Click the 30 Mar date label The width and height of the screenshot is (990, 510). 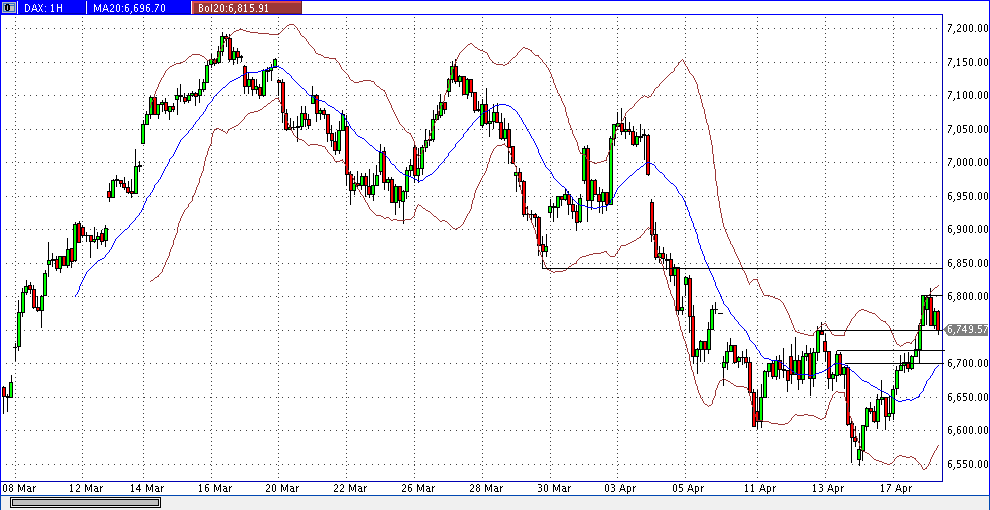[553, 488]
